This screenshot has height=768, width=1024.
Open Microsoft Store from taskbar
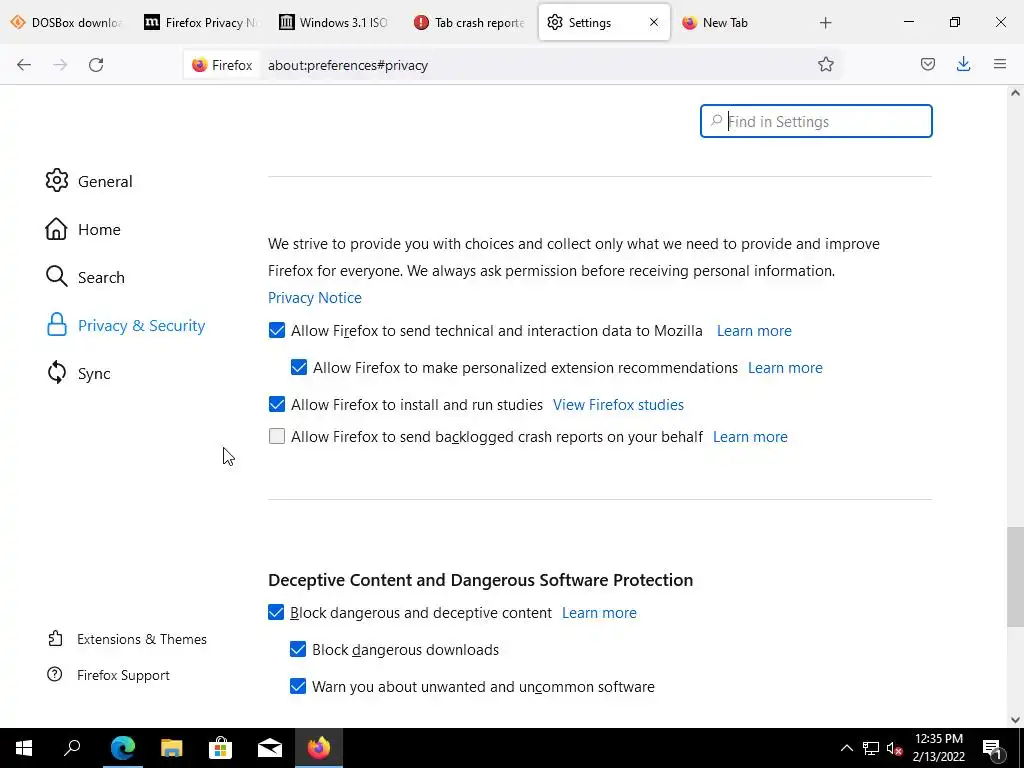[x=221, y=748]
